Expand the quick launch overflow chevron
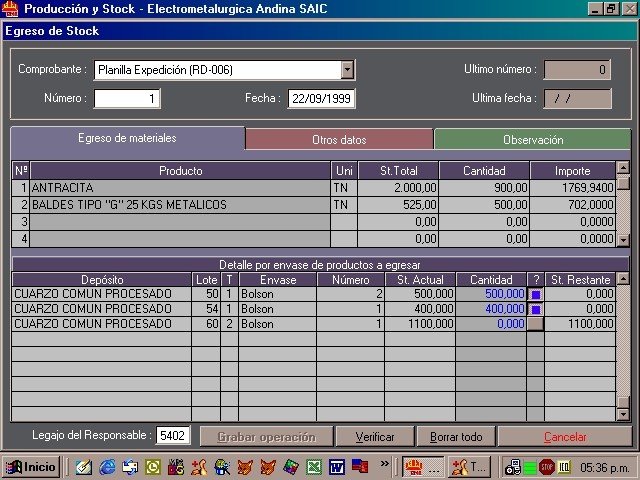 (384, 463)
